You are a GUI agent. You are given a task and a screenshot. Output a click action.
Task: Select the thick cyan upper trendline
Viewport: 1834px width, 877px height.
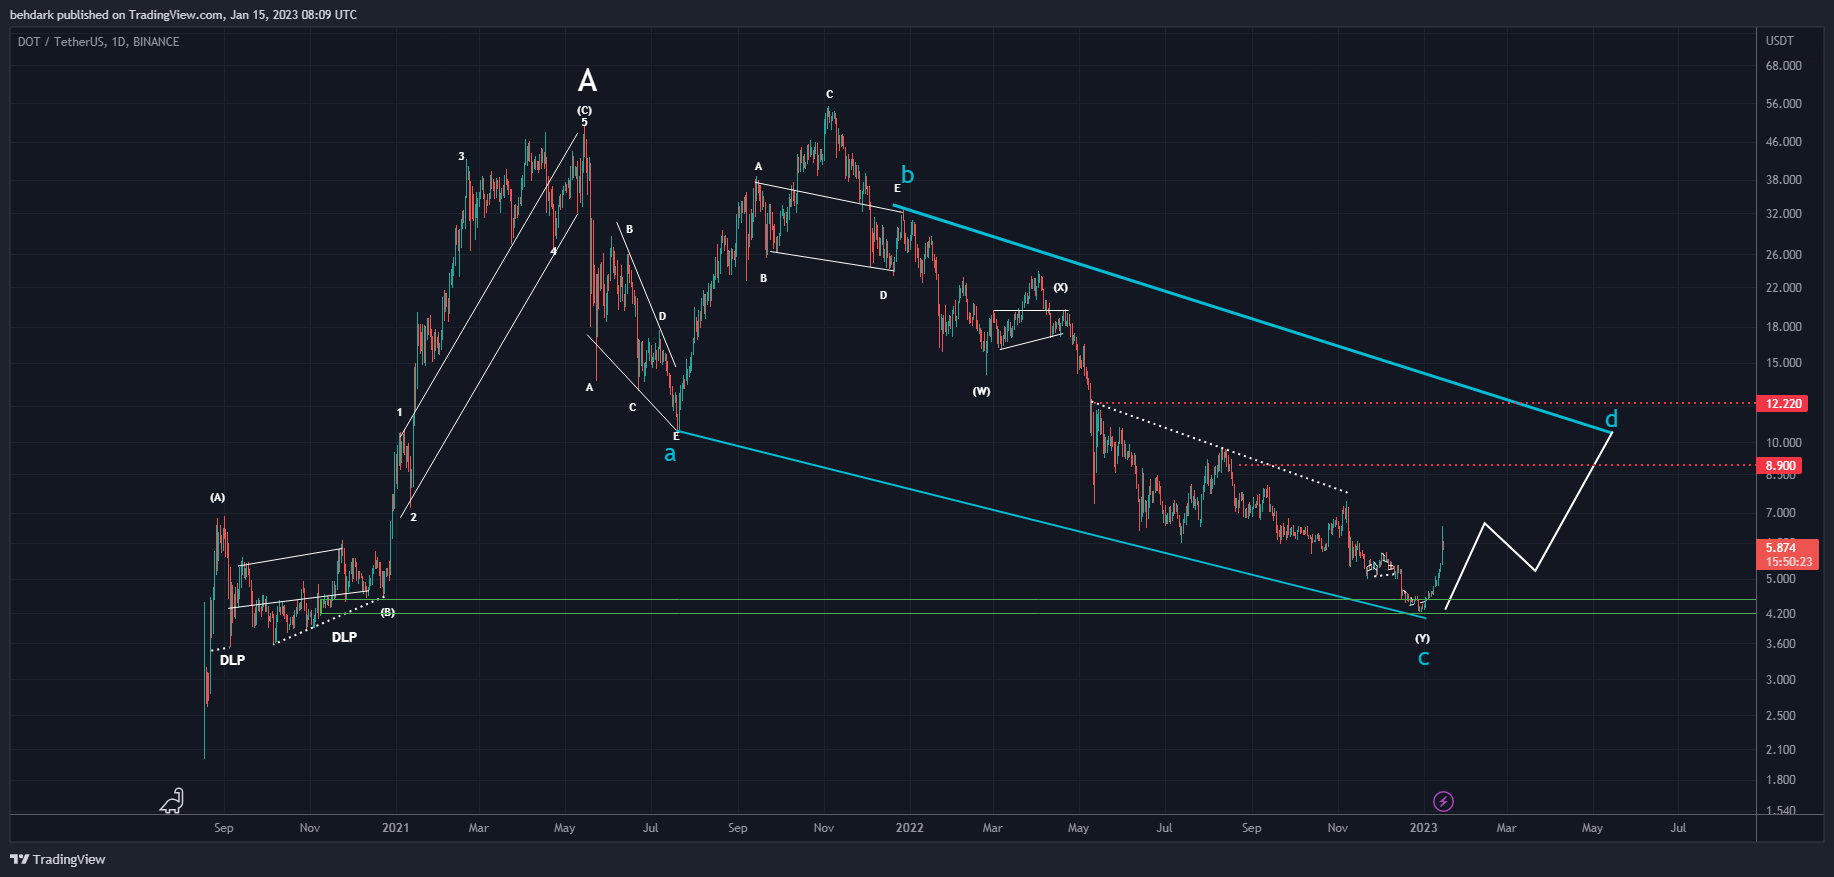[1253, 318]
